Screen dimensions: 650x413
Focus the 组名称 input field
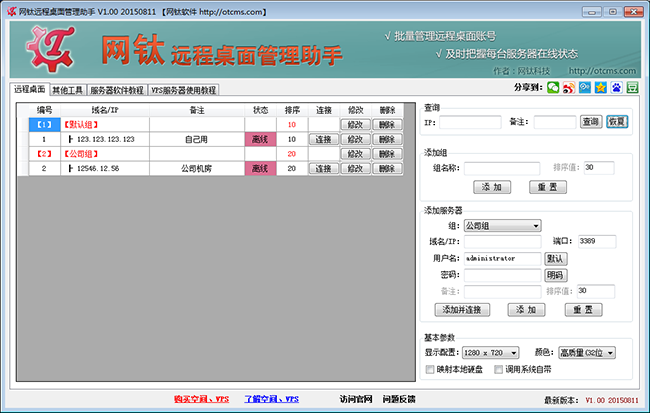point(502,168)
